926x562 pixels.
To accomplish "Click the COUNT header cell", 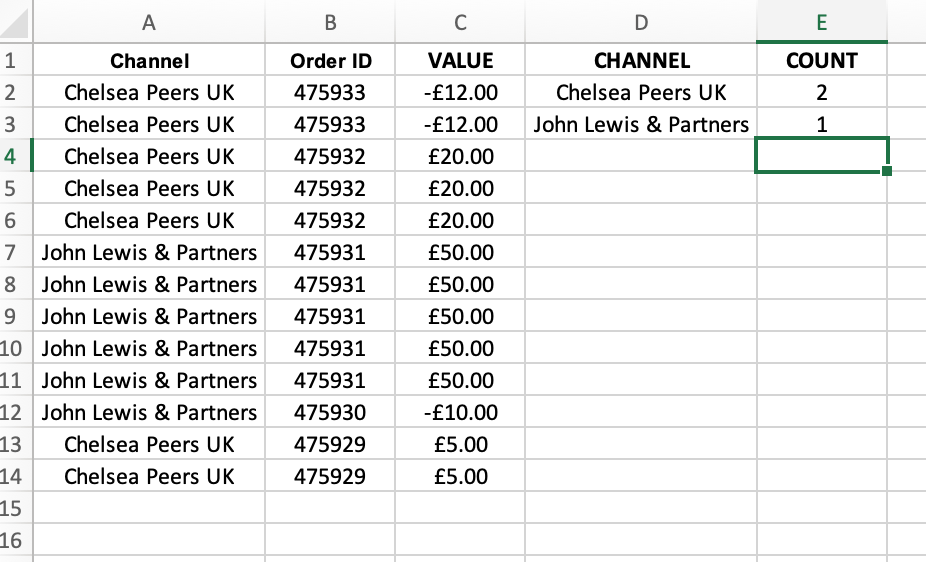I will point(821,60).
